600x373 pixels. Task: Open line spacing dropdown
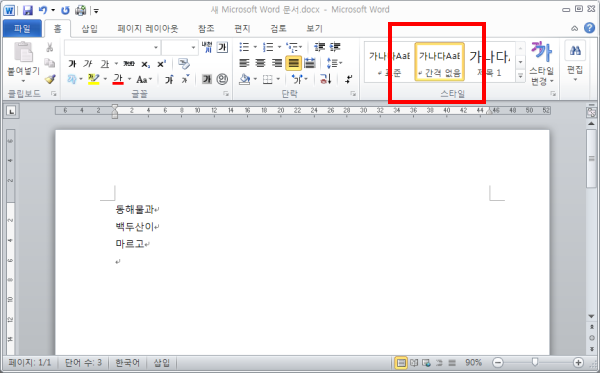pyautogui.click(x=334, y=63)
